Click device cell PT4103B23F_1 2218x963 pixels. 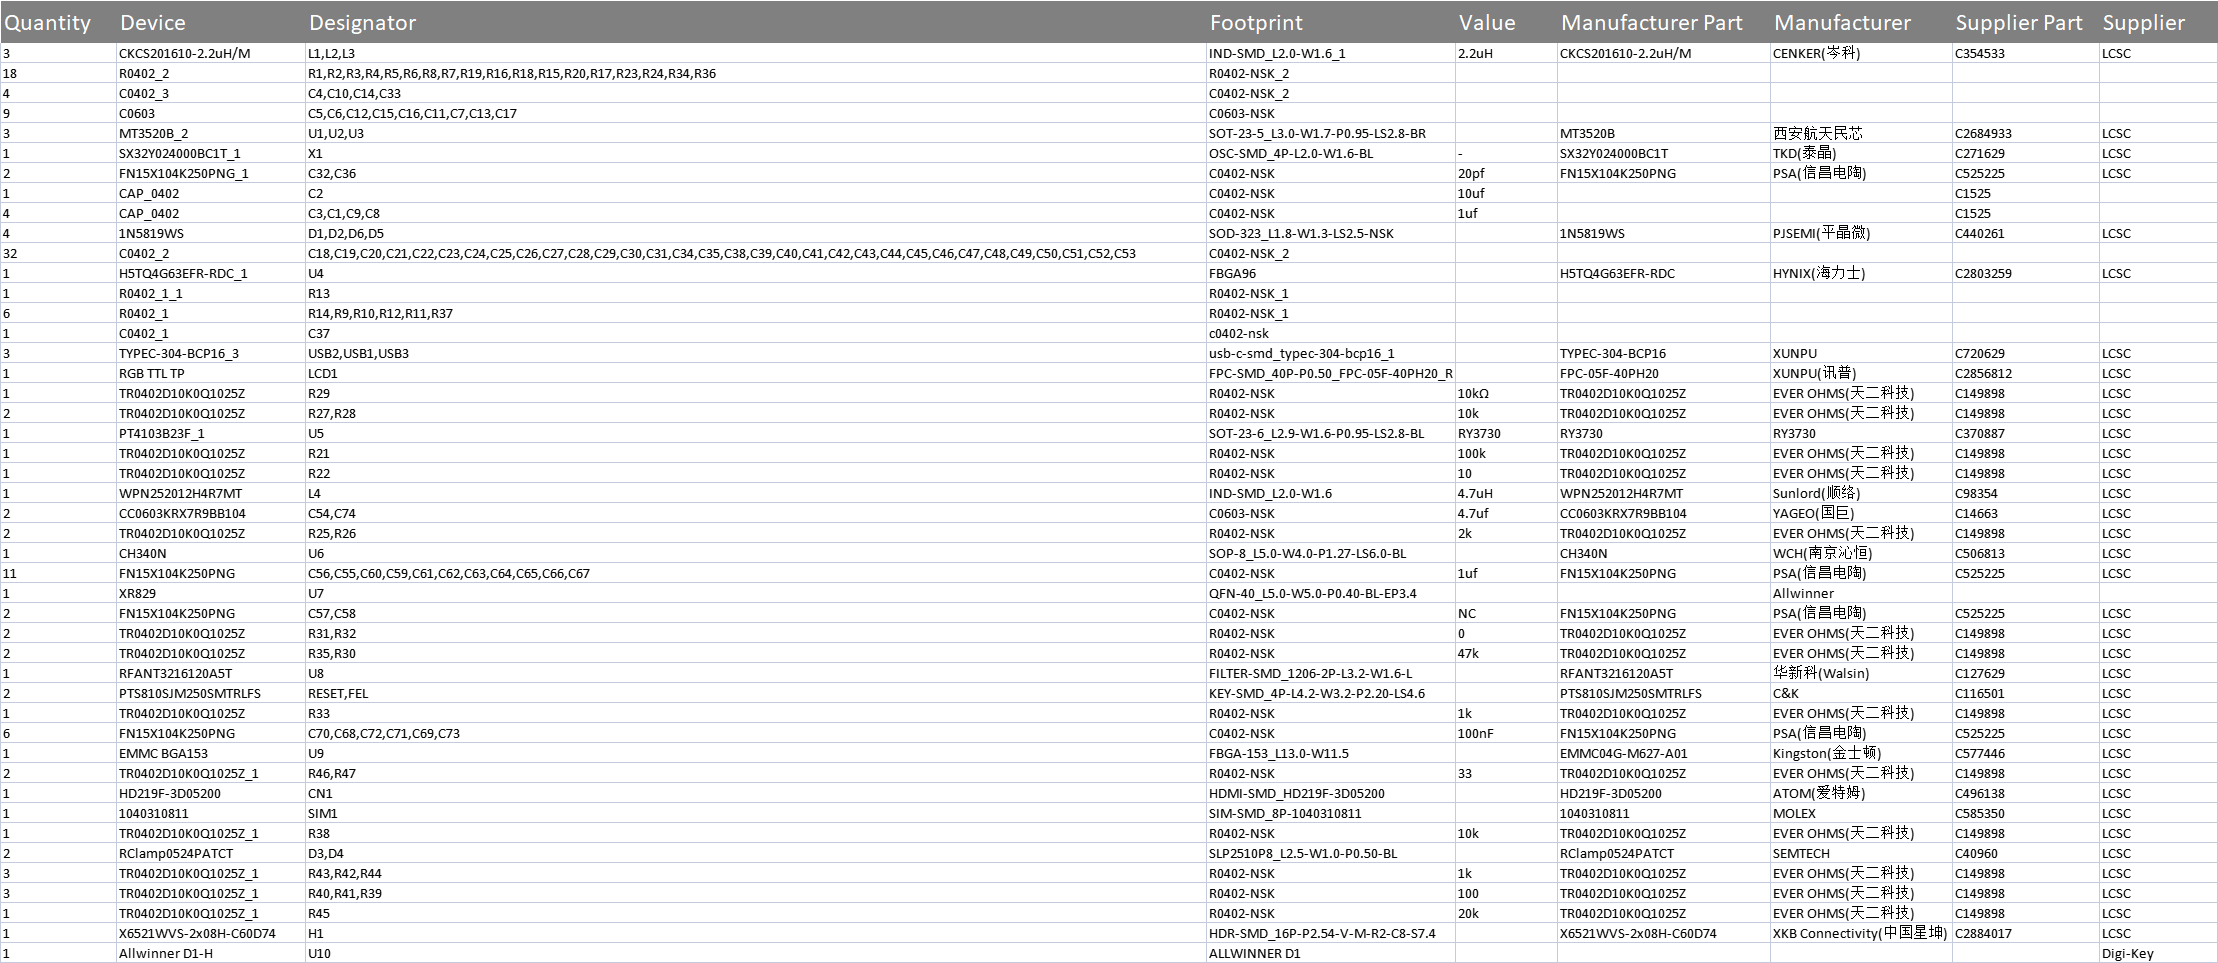click(x=161, y=433)
